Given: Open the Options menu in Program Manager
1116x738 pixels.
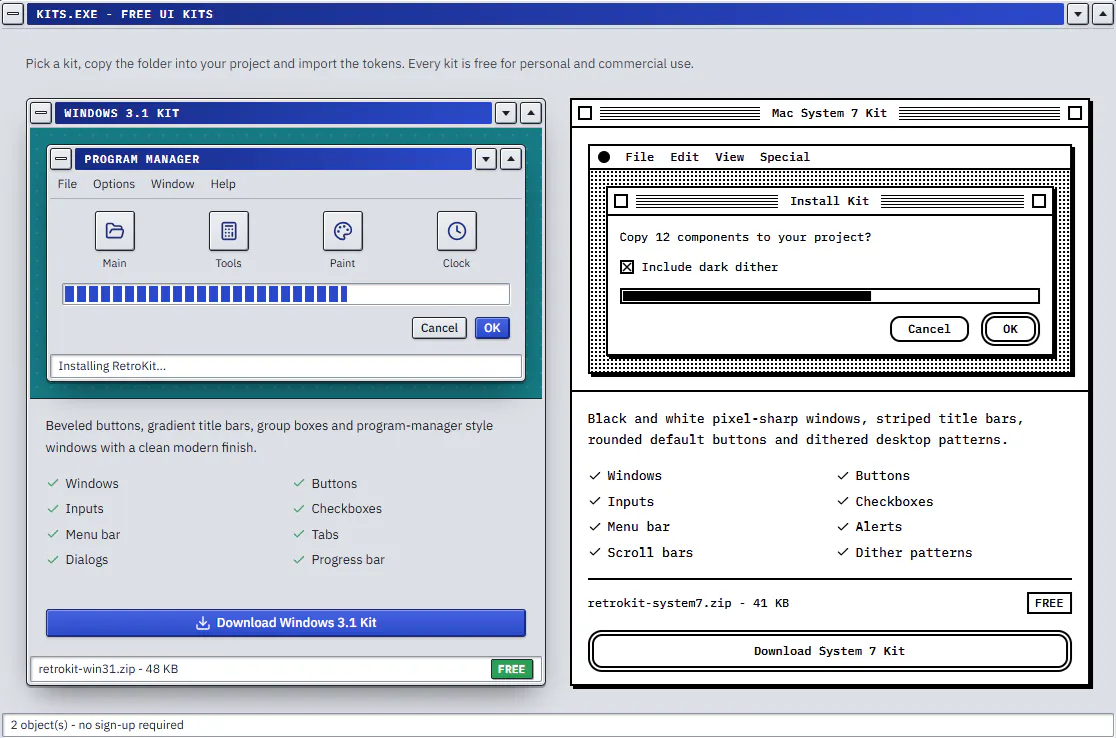Looking at the screenshot, I should [114, 184].
